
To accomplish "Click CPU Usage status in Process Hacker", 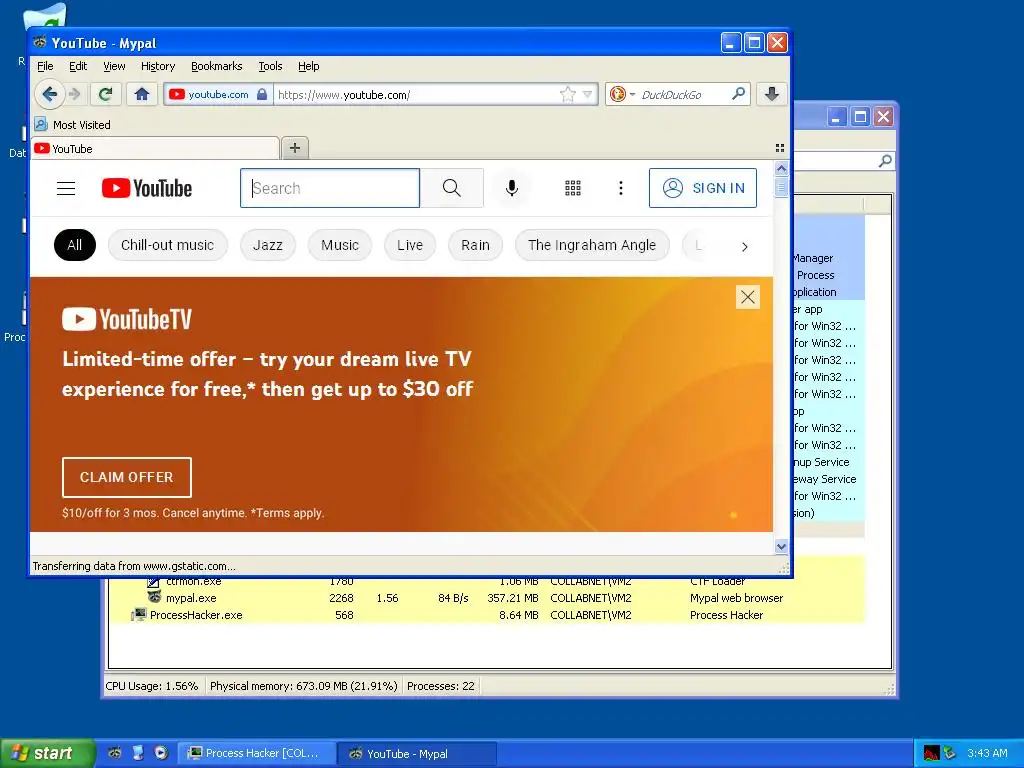I will (152, 686).
